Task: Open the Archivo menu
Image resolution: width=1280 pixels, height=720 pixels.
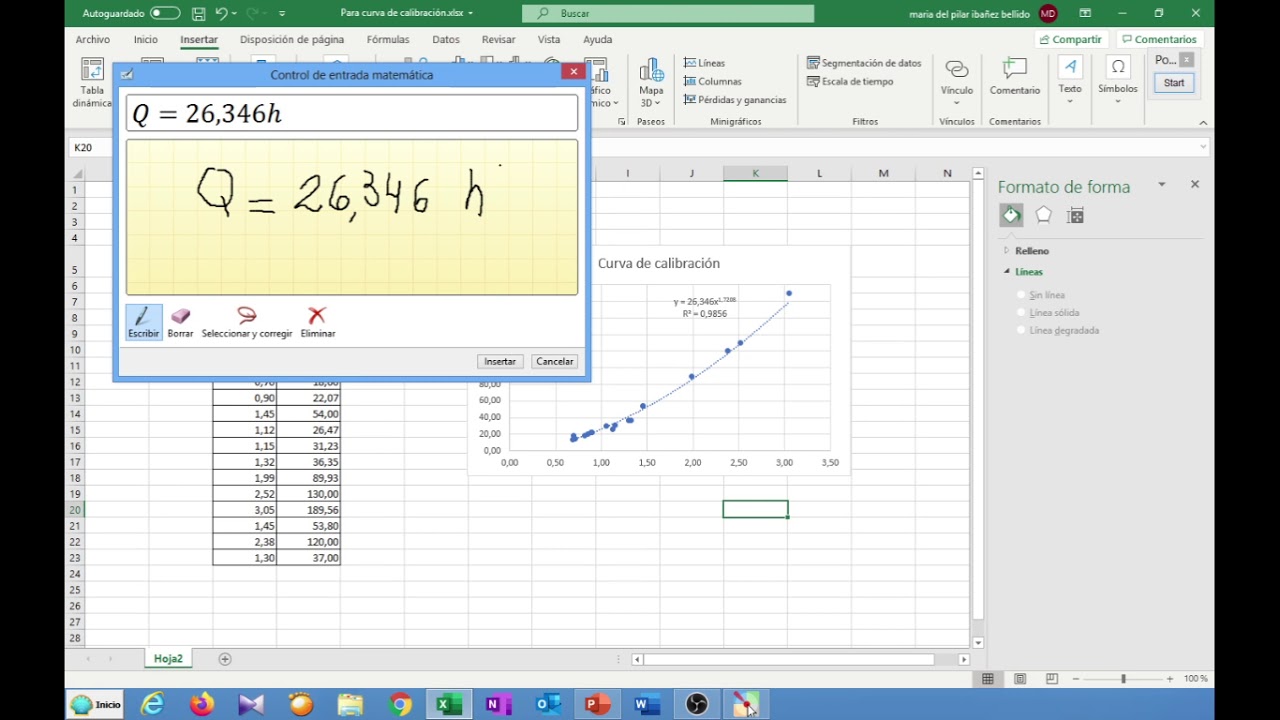Action: 92,39
